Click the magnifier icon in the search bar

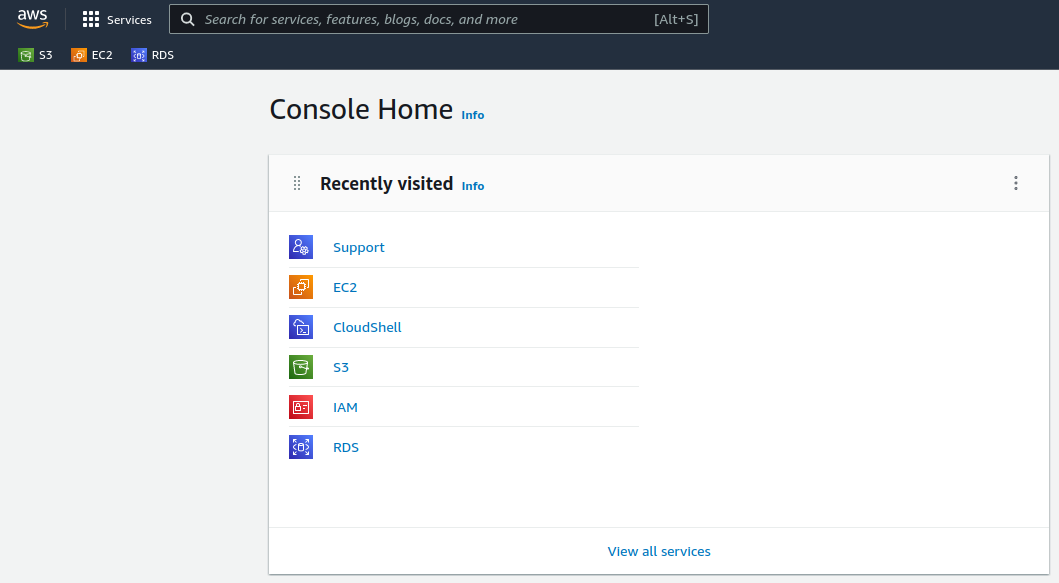click(x=188, y=20)
